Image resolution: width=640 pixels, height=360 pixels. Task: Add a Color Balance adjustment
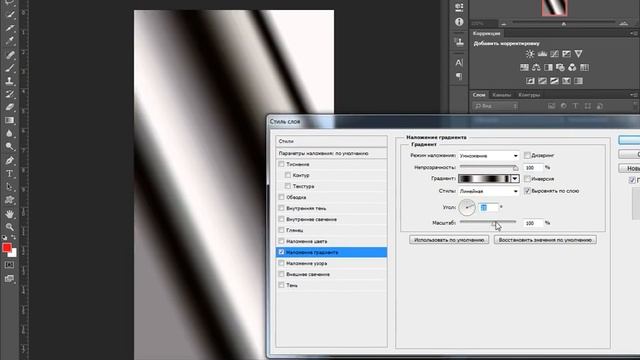click(536, 67)
